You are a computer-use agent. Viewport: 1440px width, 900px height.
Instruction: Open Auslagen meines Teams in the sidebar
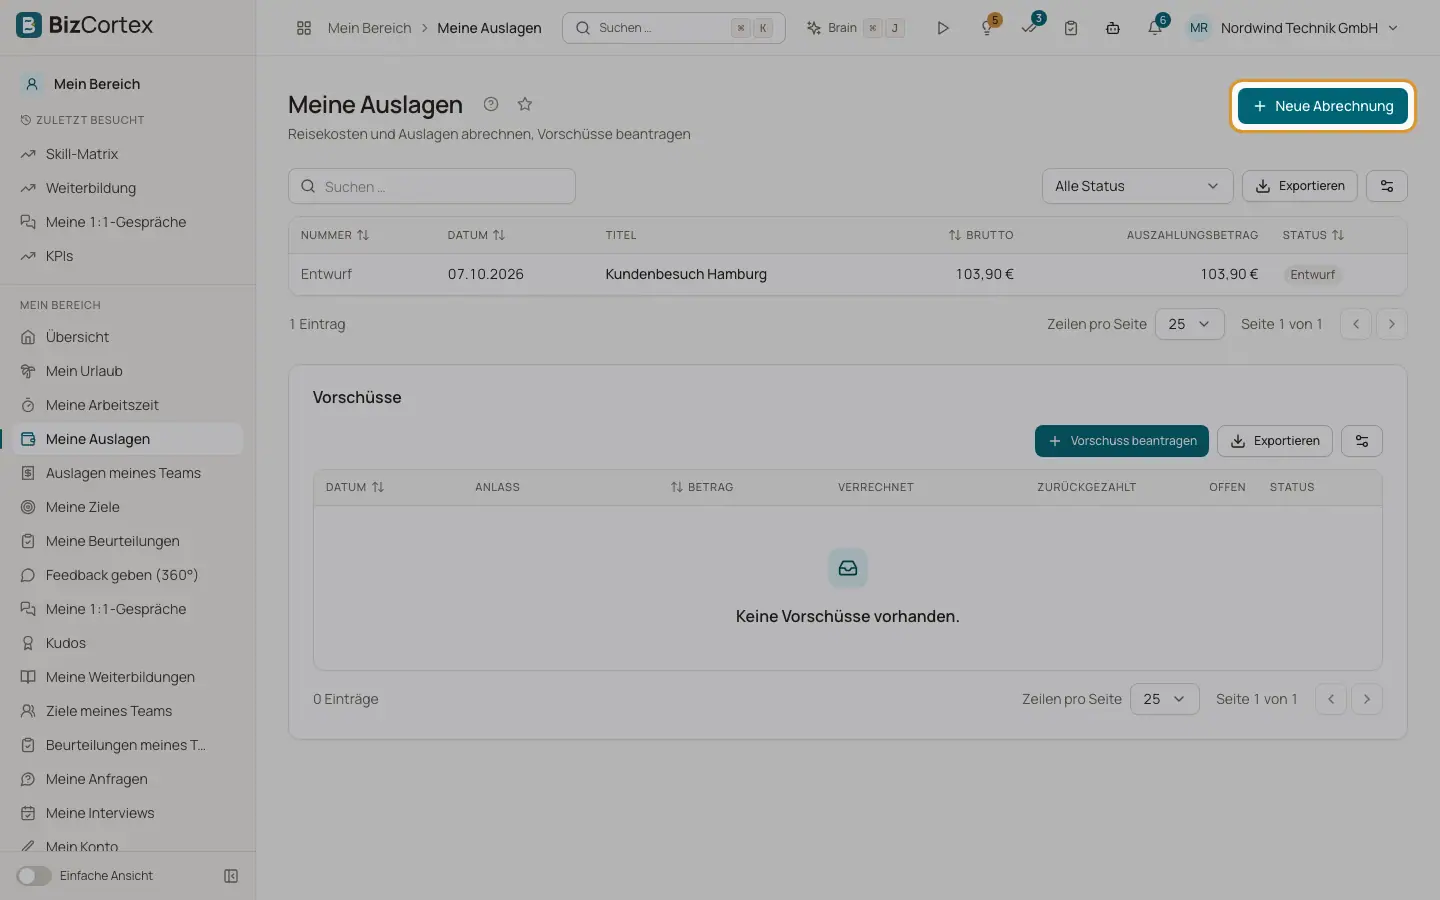click(122, 473)
